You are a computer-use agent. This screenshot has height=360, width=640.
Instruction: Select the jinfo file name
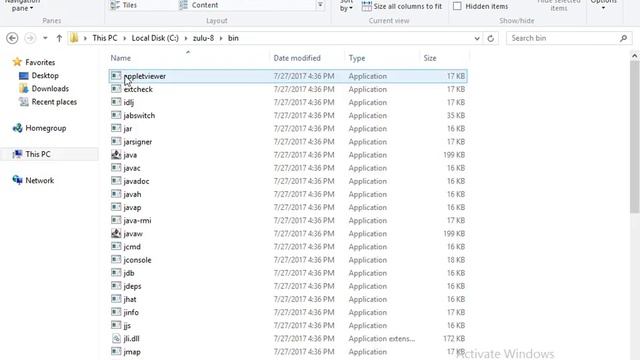(131, 312)
